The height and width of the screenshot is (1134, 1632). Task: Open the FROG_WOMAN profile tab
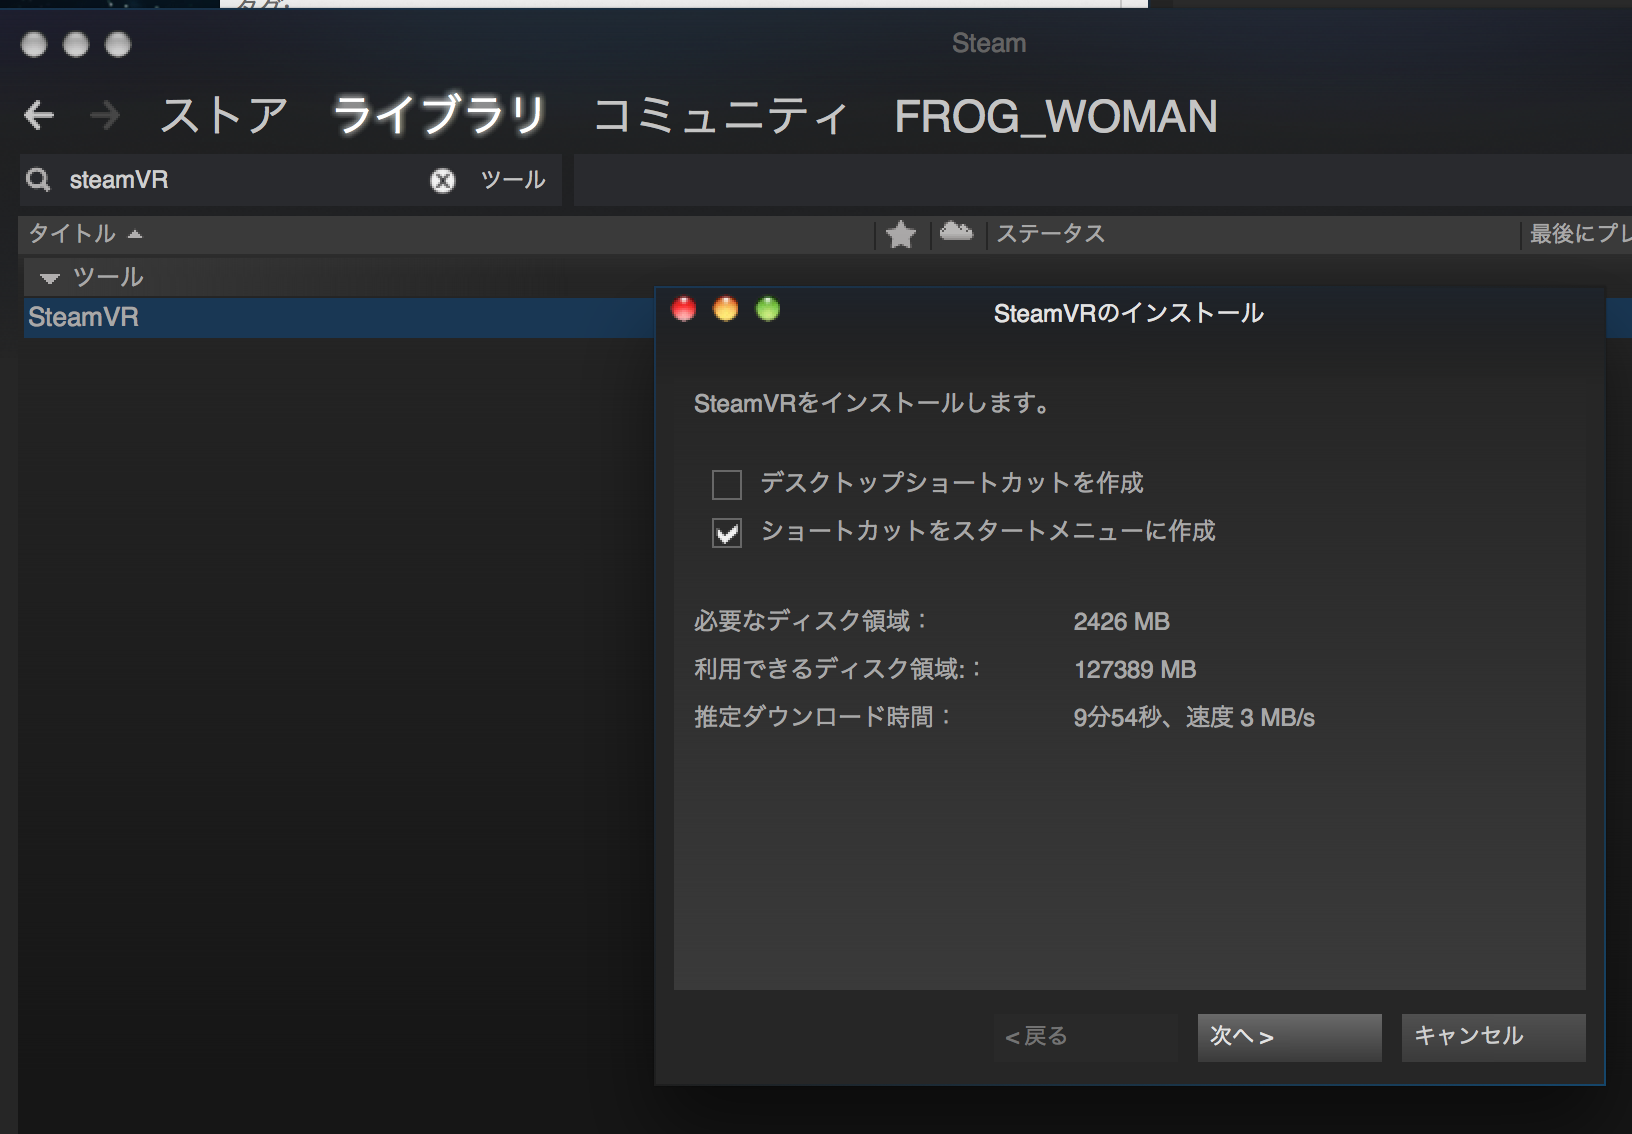coord(1056,116)
